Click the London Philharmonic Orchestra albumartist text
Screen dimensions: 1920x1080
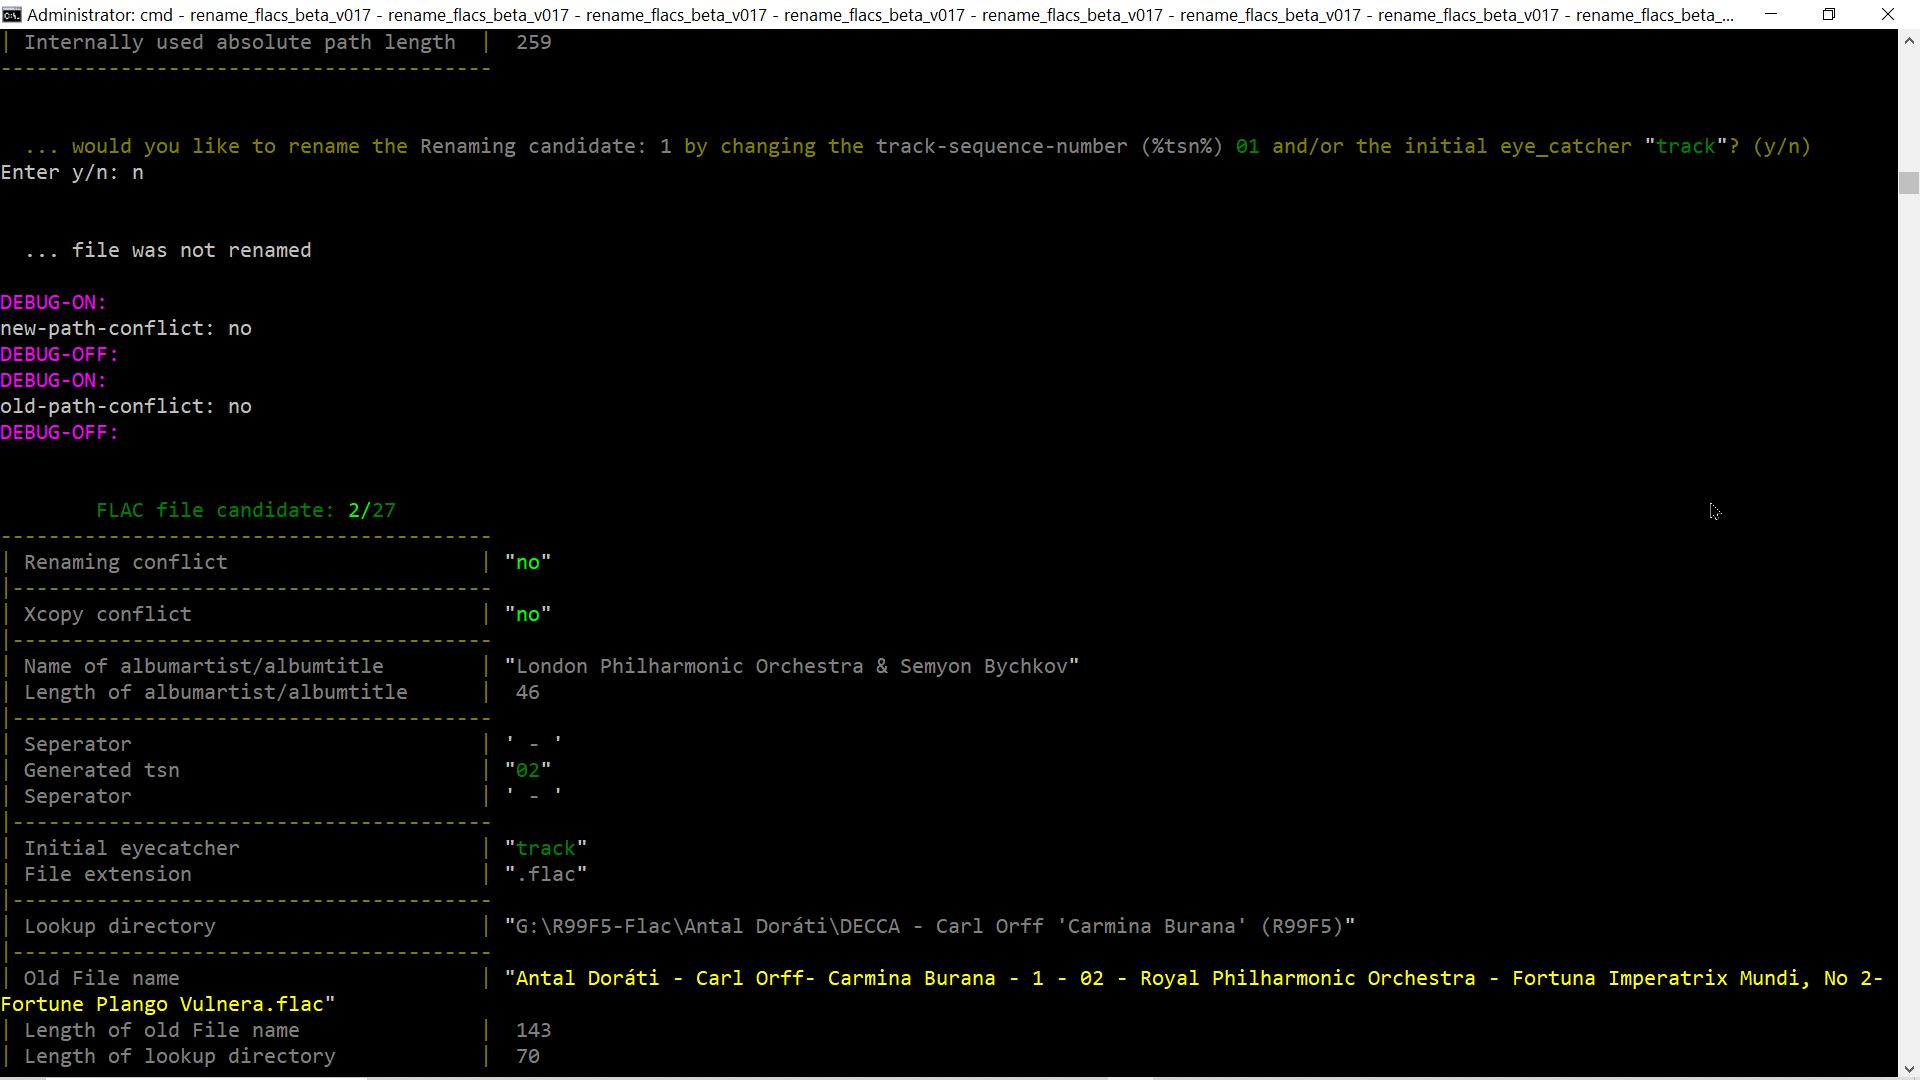click(792, 667)
